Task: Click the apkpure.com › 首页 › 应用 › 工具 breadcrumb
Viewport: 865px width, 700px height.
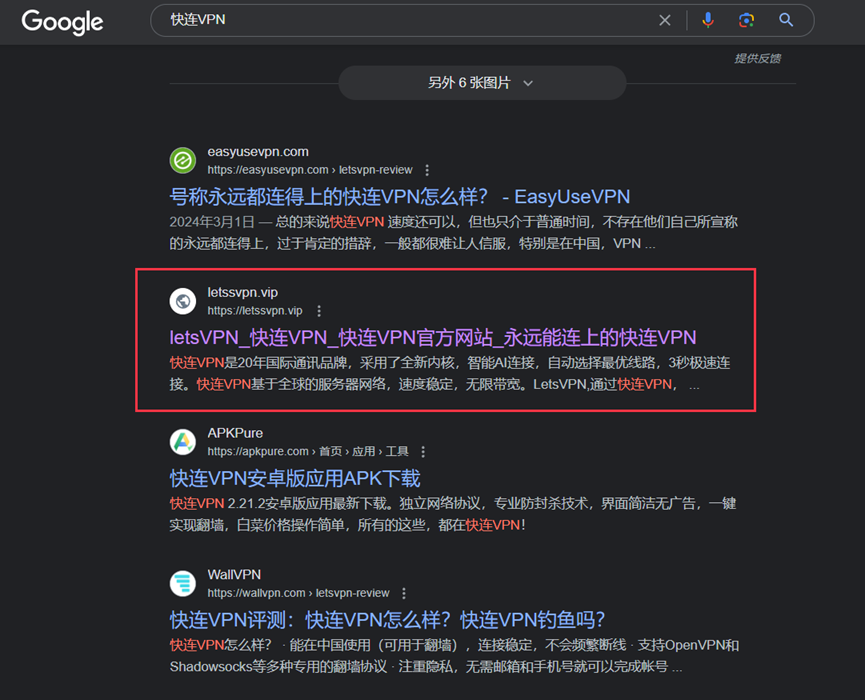Action: pyautogui.click(x=308, y=451)
